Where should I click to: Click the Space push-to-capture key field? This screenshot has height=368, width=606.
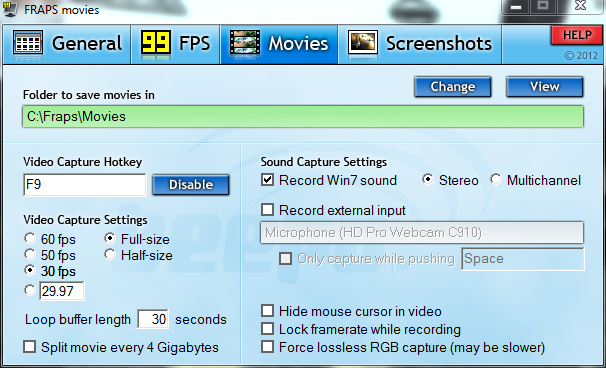[x=523, y=259]
